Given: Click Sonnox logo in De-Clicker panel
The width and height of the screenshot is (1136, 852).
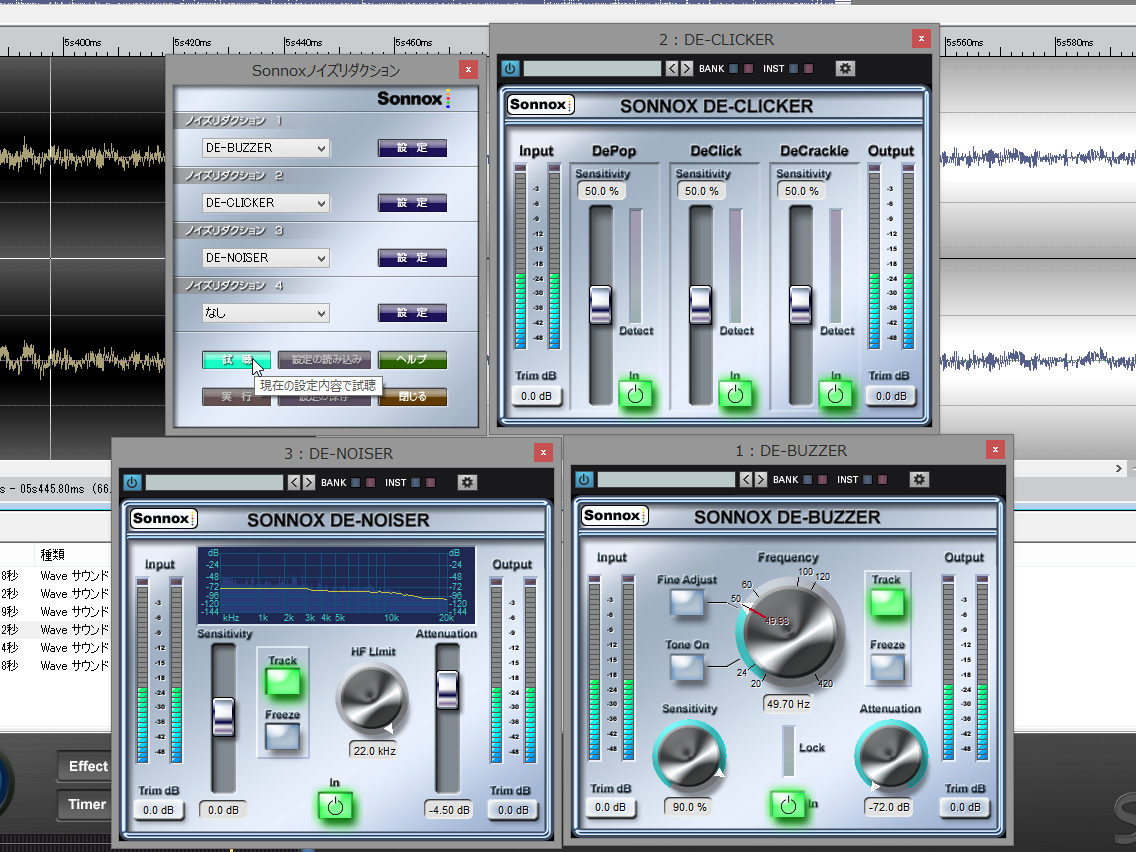Looking at the screenshot, I should tap(540, 104).
